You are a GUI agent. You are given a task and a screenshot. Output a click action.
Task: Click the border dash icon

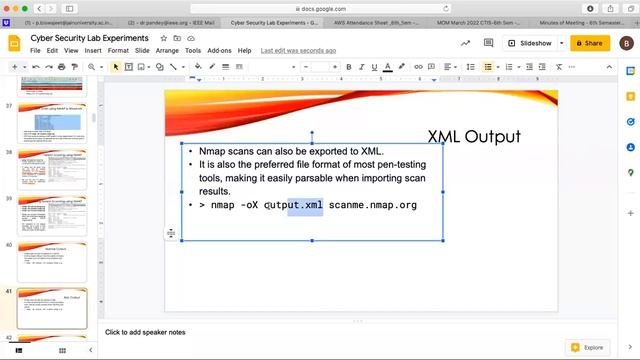pos(239,67)
